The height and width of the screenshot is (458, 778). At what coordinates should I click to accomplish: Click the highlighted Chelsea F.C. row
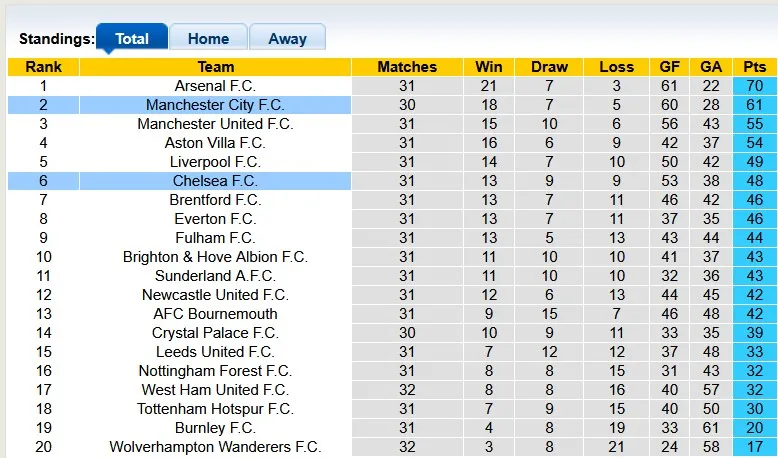(x=215, y=181)
